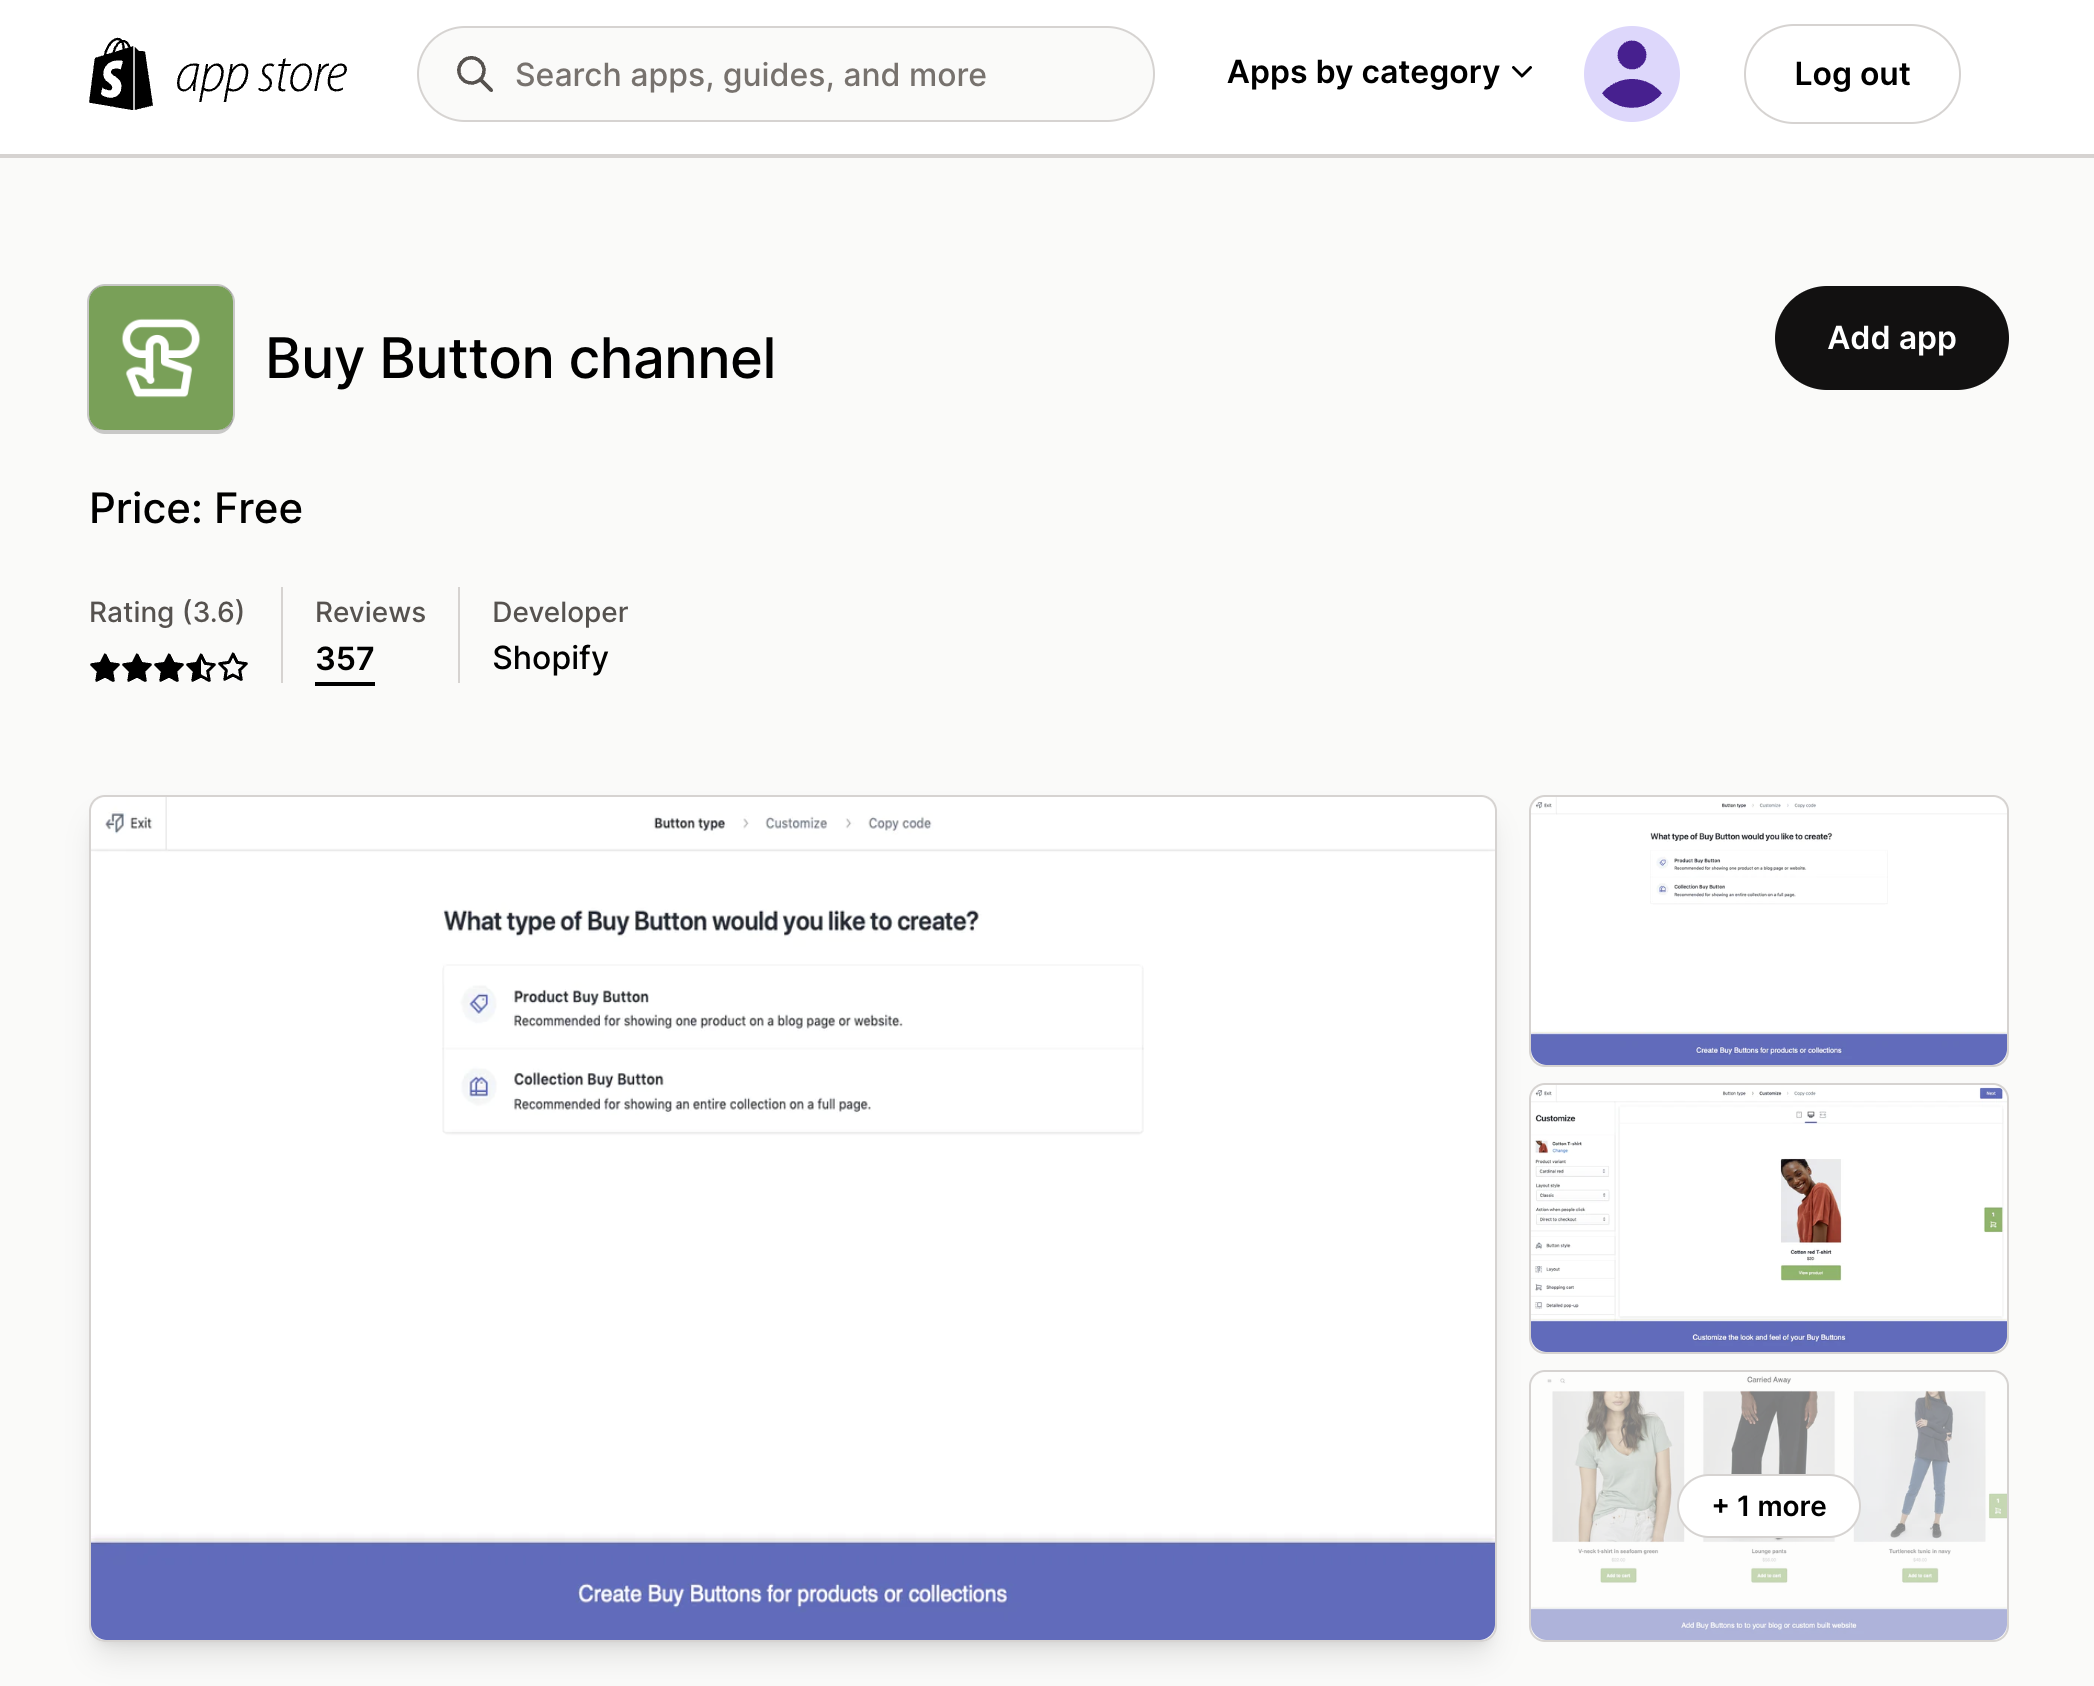Click the half-filled fourth rating star
The image size is (2094, 1686).
200,667
